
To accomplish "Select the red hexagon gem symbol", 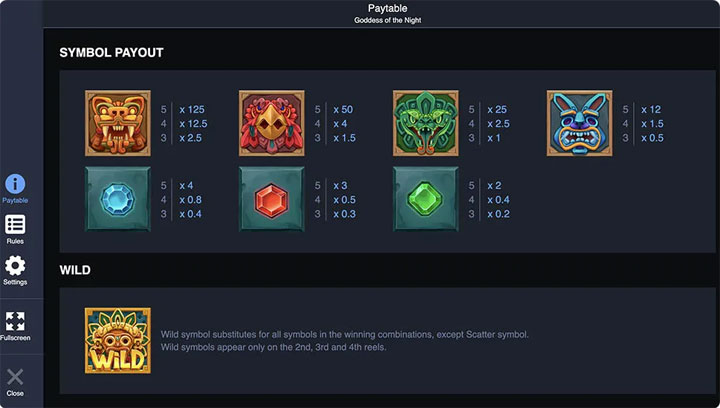I will [x=271, y=199].
